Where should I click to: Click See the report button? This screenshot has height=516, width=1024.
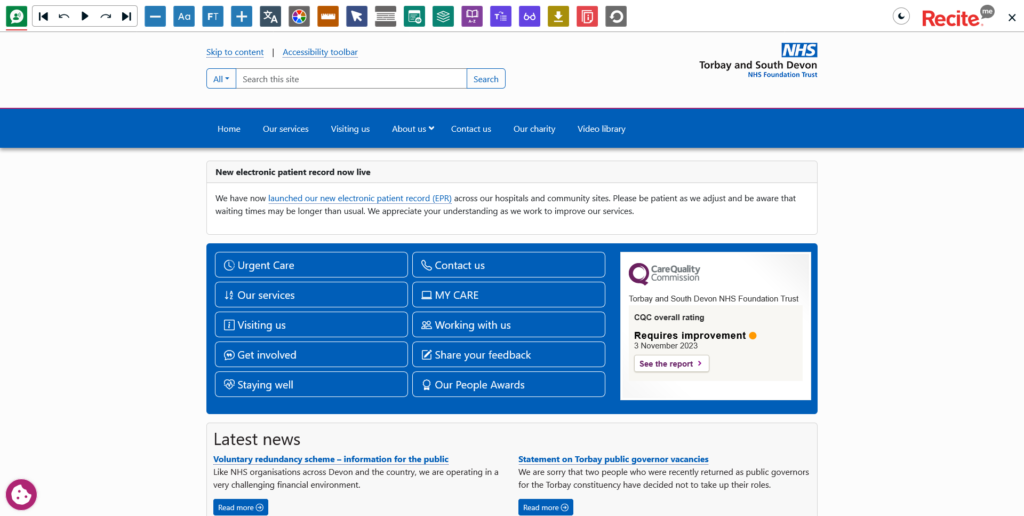coord(671,364)
